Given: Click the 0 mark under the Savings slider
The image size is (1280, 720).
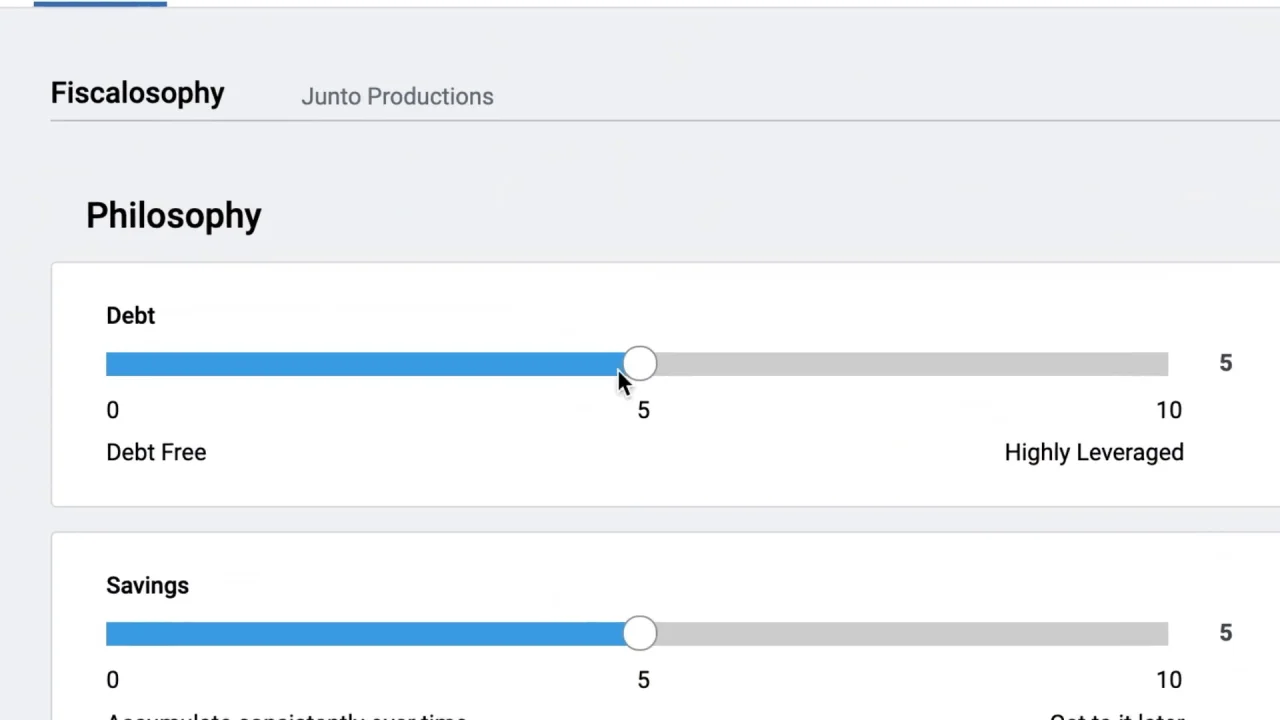Looking at the screenshot, I should pos(112,680).
